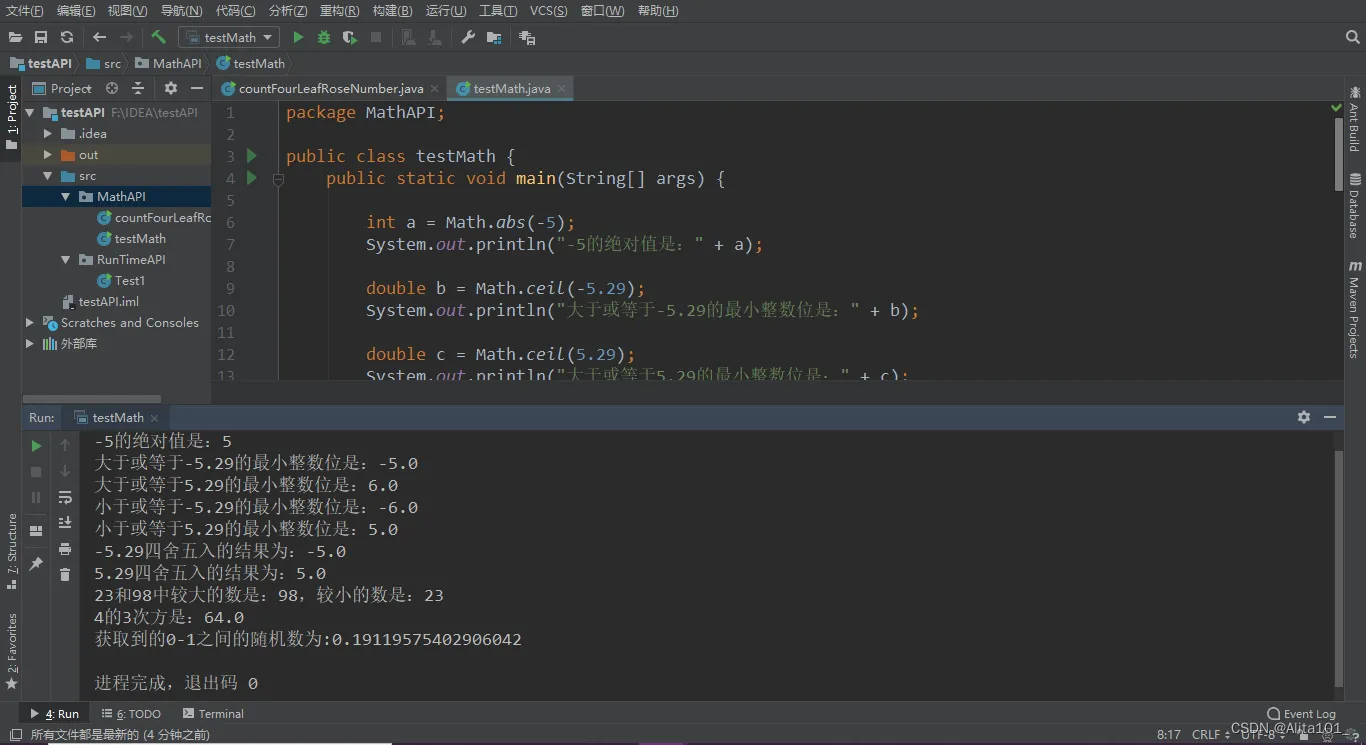Collapse the MathAPI package
1366x745 pixels.
[x=66, y=197]
